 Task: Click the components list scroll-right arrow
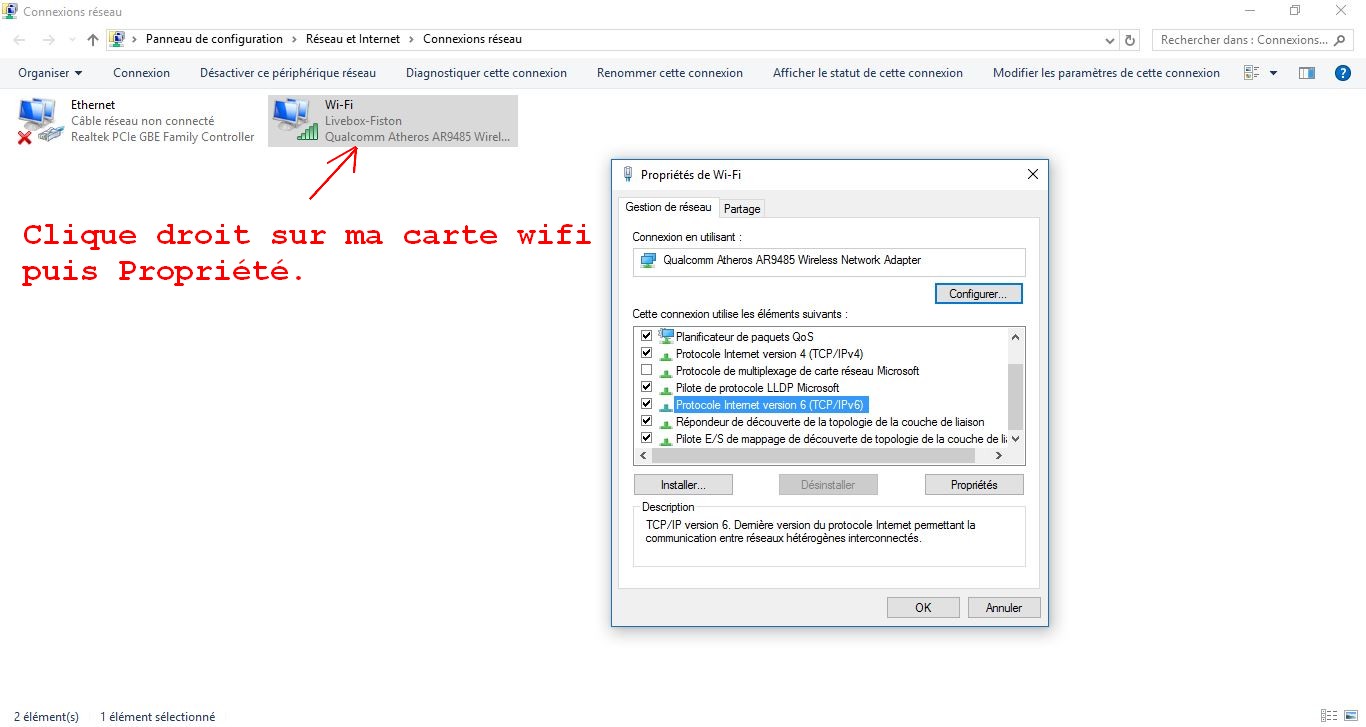(998, 455)
